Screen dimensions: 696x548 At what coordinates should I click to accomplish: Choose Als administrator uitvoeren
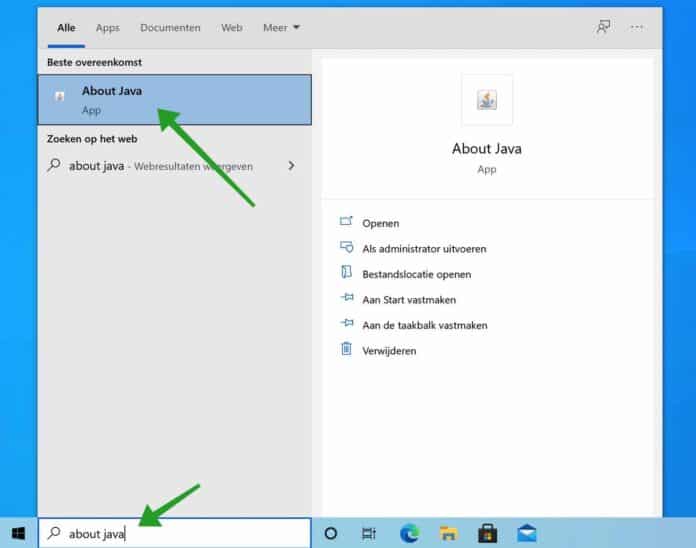pyautogui.click(x=424, y=249)
